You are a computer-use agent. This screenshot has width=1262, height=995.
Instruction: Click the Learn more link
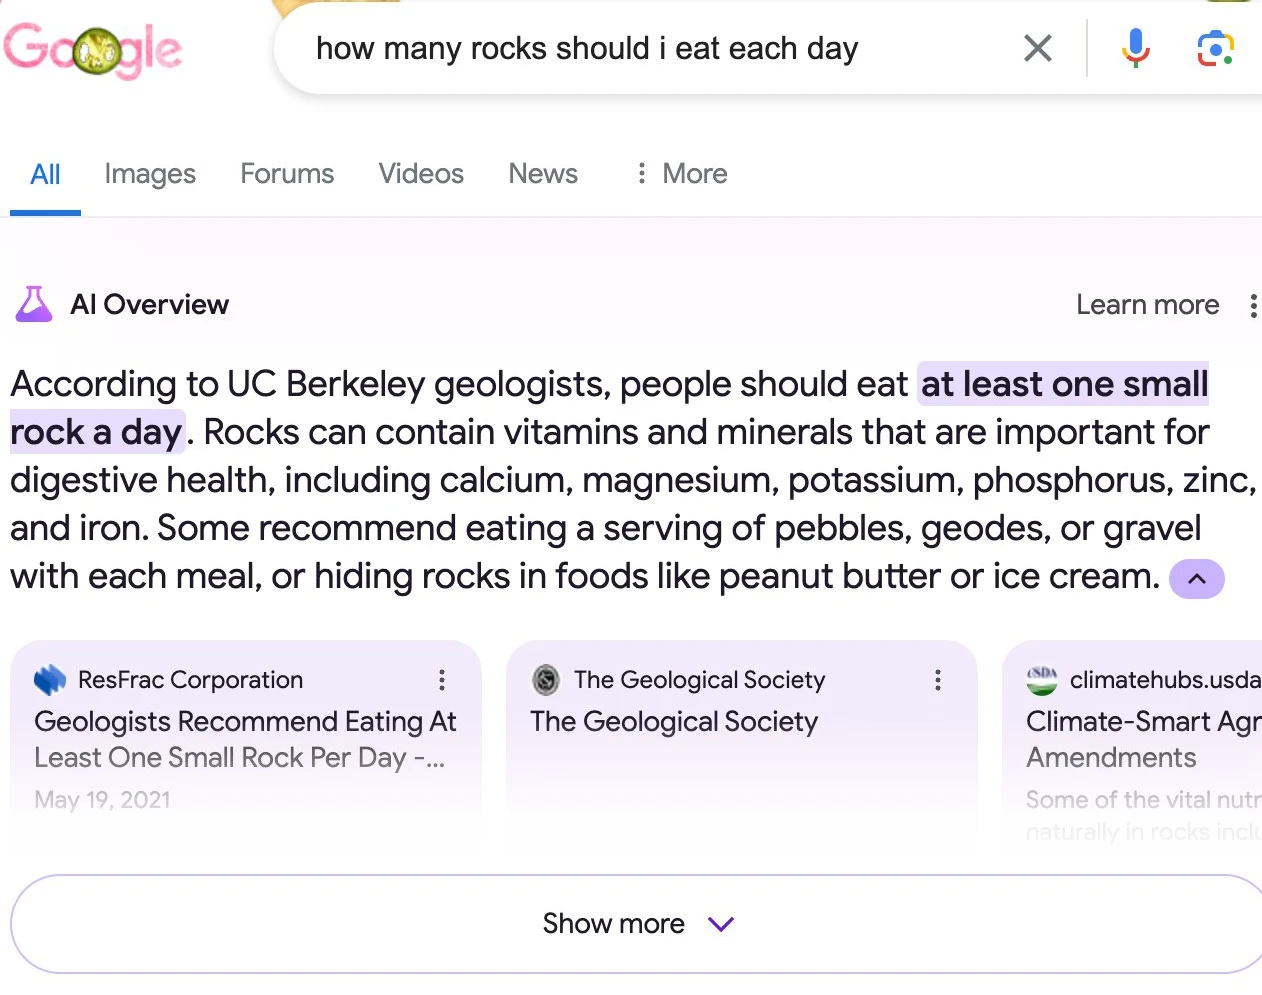pyautogui.click(x=1147, y=305)
